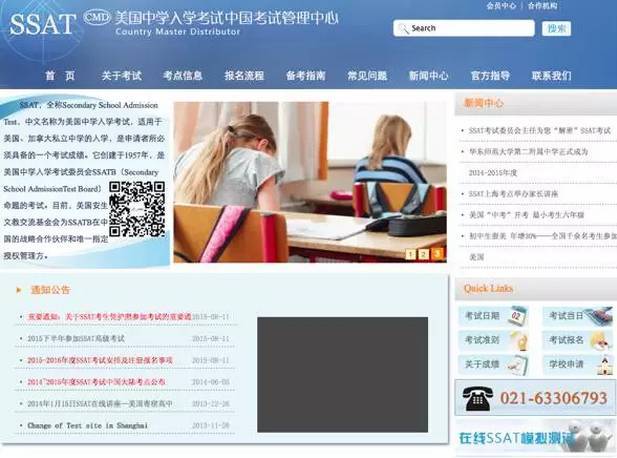The image size is (617, 458).
Task: Click the person icon beside 考试报名
Action: point(601,341)
